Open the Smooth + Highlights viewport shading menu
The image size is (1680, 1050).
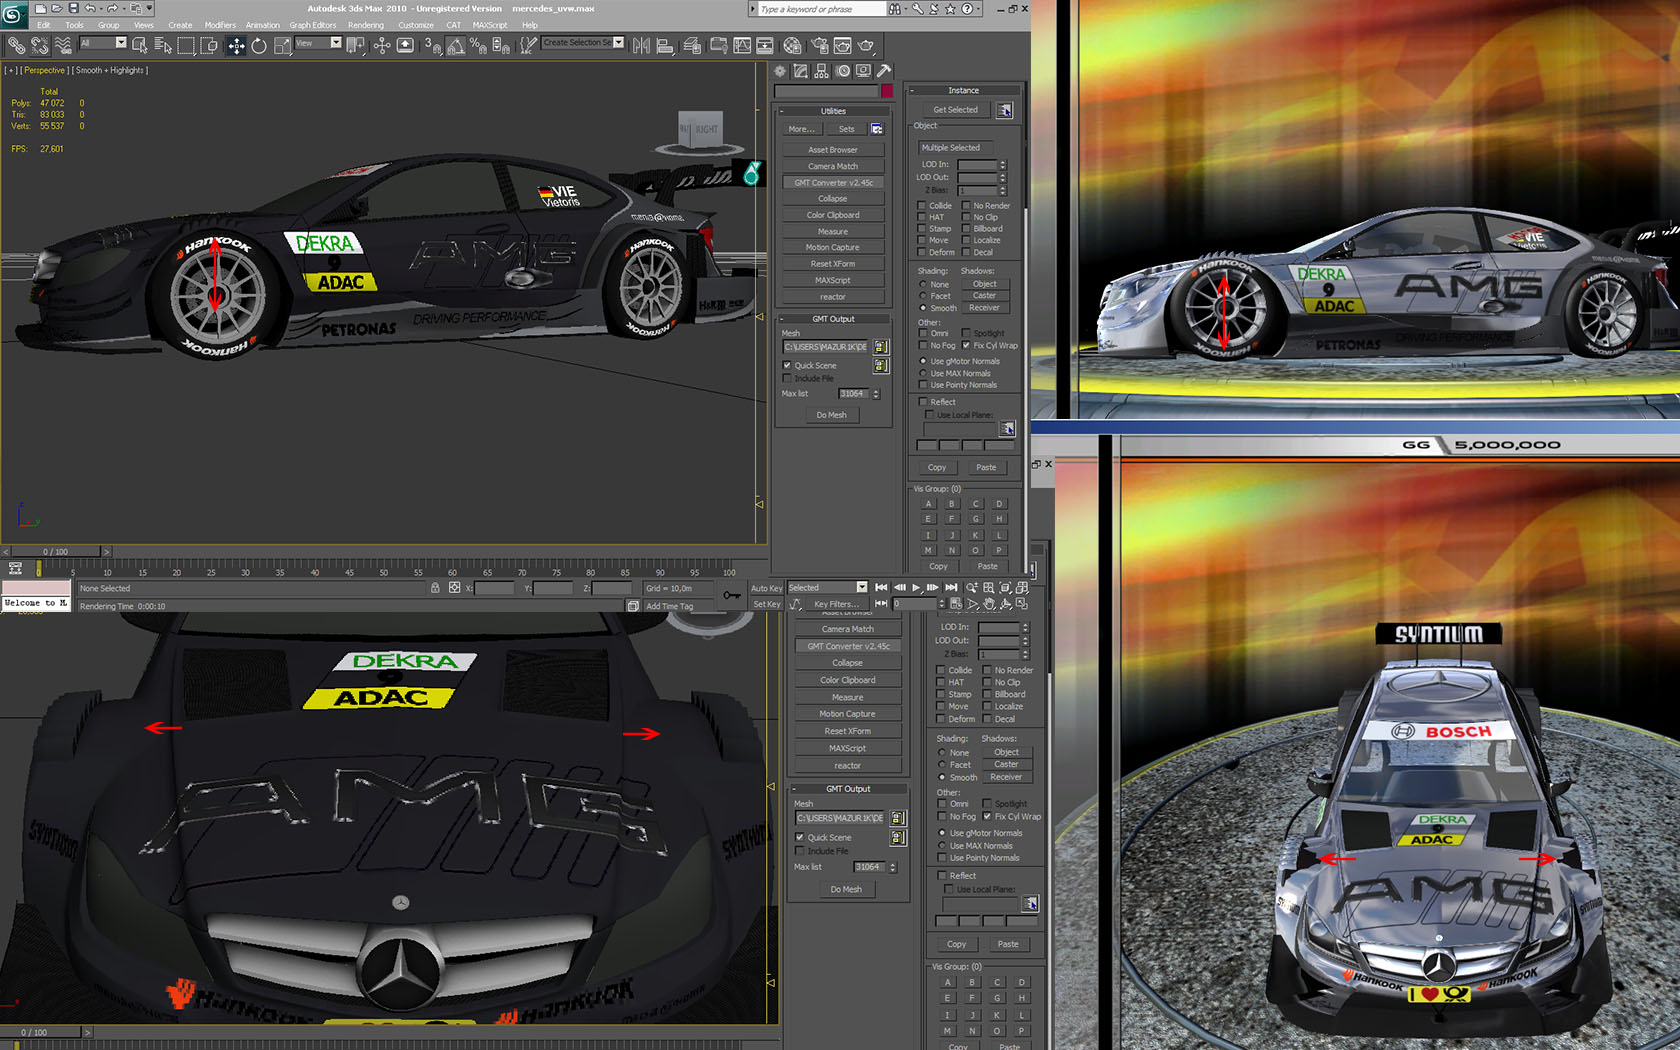(111, 70)
